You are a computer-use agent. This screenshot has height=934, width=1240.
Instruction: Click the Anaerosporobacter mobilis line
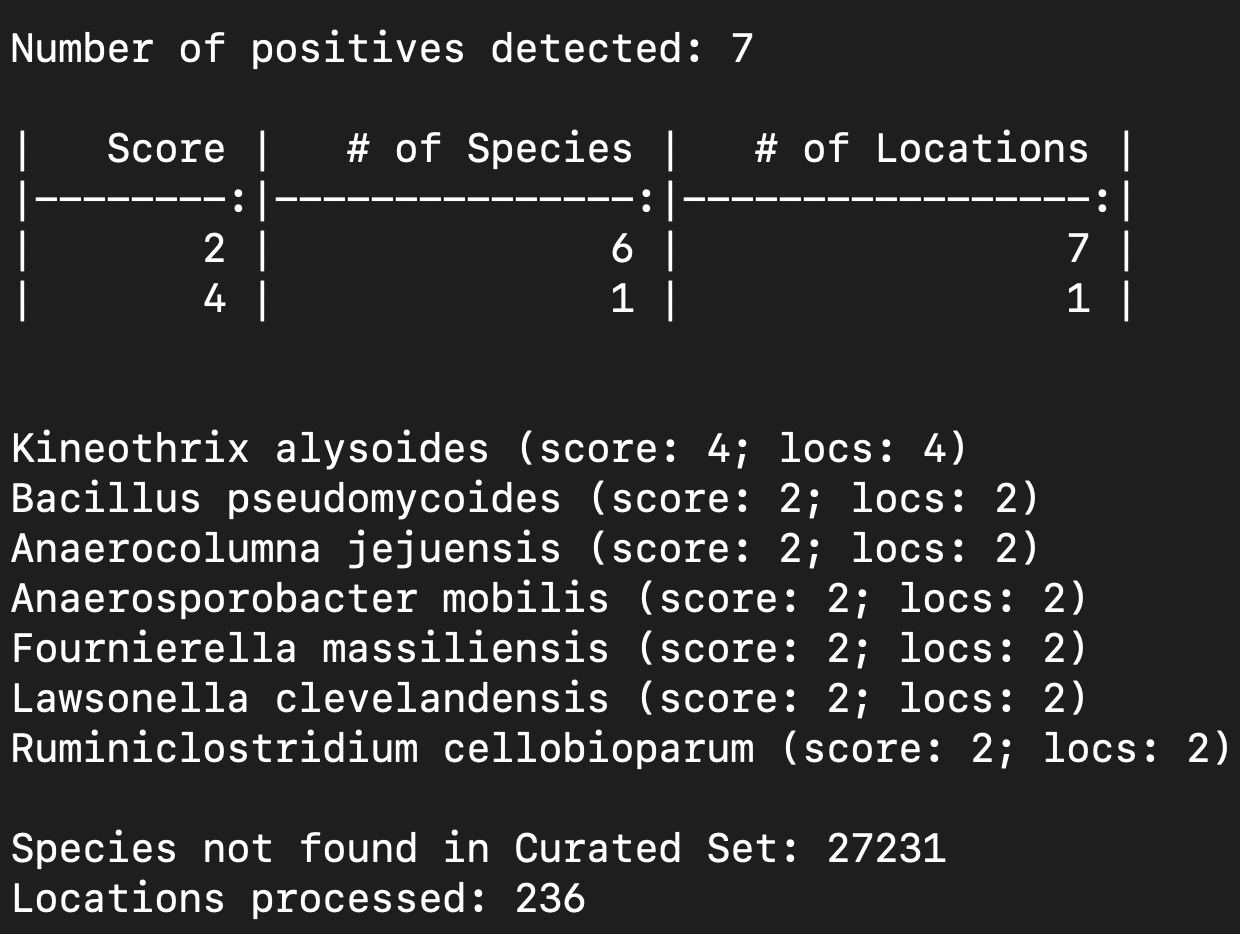(550, 599)
